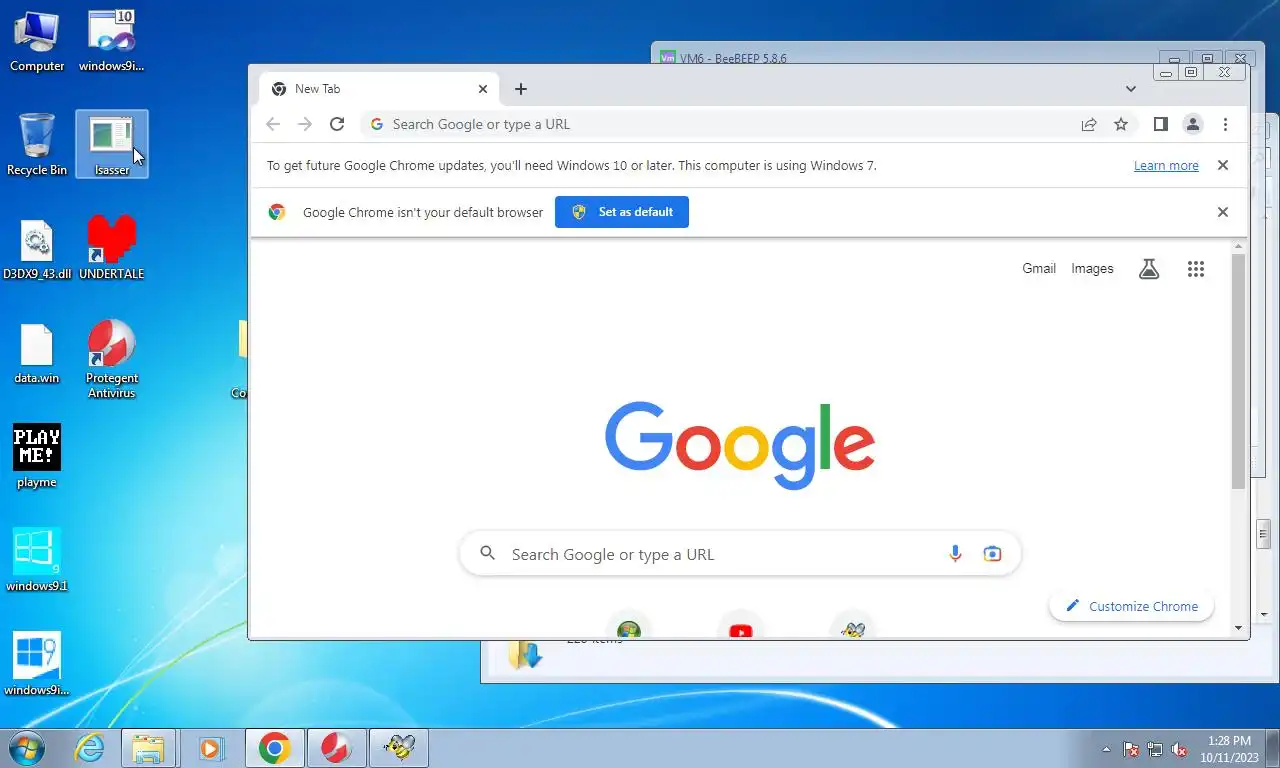Viewport: 1280px width, 768px height.
Task: Close the New Tab tab
Action: (483, 89)
